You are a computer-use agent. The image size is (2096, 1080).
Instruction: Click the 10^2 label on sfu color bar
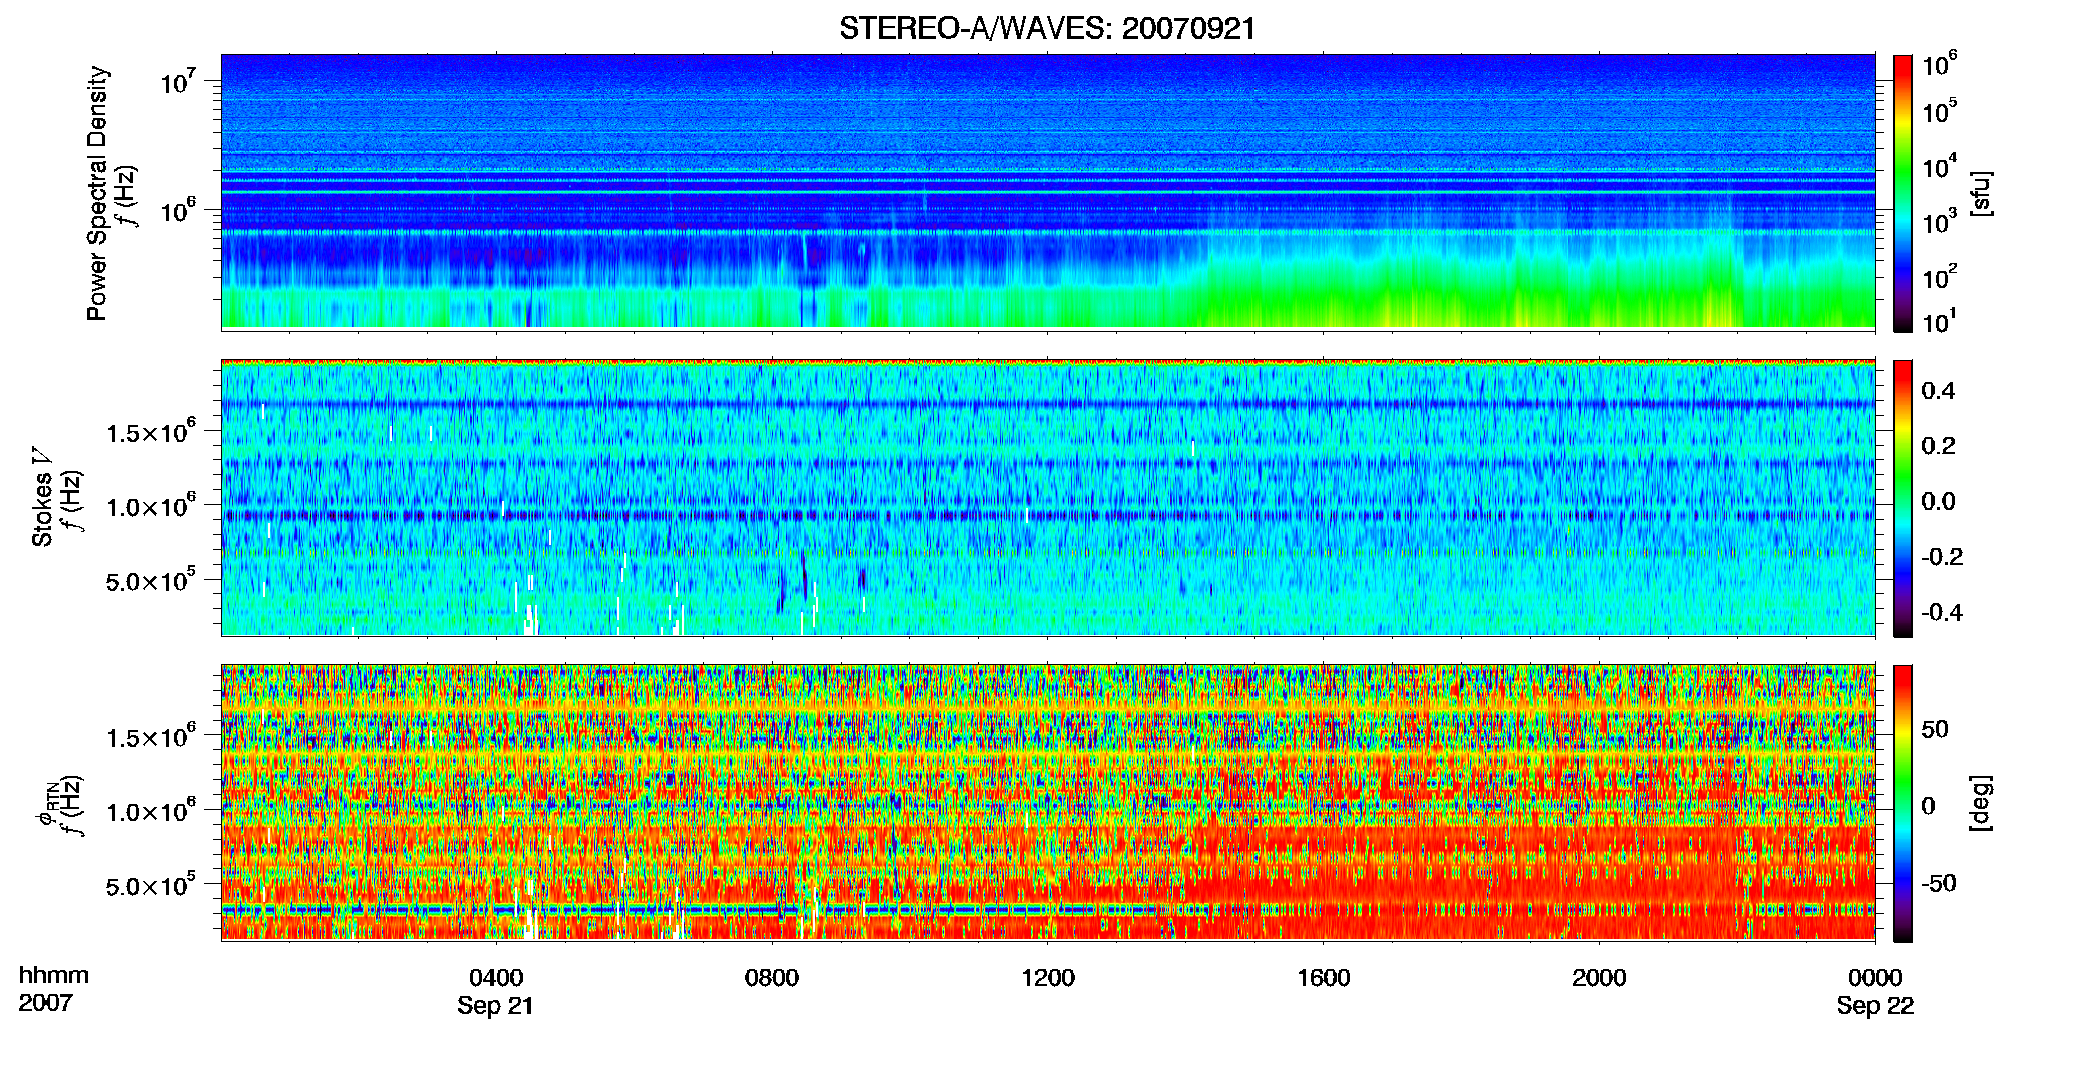coord(1940,276)
